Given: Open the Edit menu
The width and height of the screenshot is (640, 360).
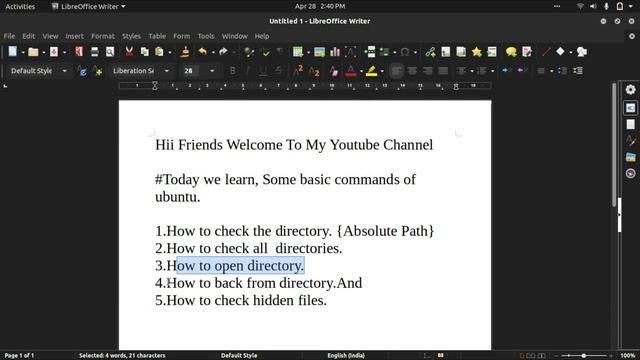Looking at the screenshot, I should [x=29, y=36].
